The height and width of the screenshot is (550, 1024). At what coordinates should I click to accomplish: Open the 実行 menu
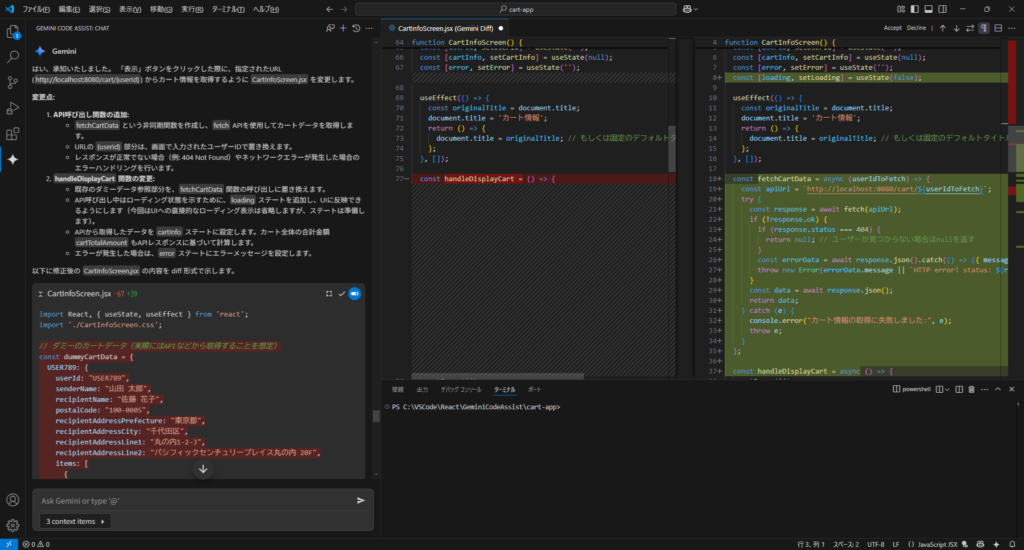coord(192,9)
